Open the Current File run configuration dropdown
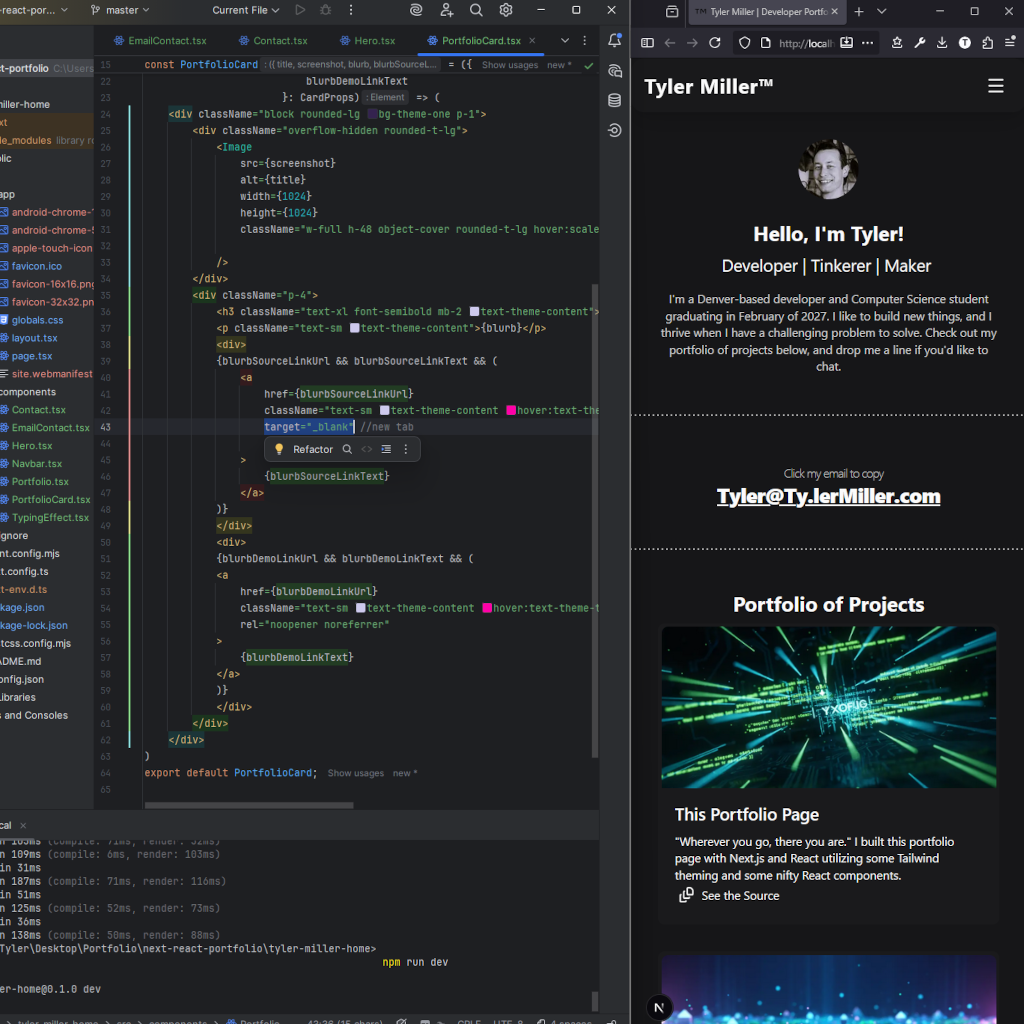Screen dimensions: 1024x1024 click(x=246, y=10)
